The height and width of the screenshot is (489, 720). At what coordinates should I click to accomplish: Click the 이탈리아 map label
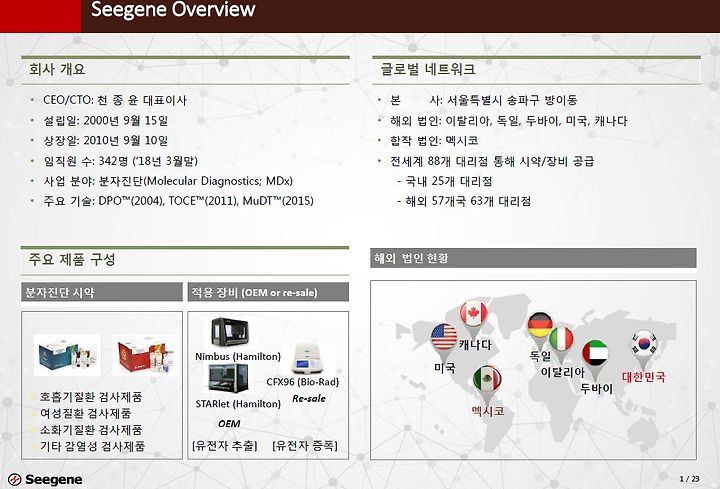[562, 372]
